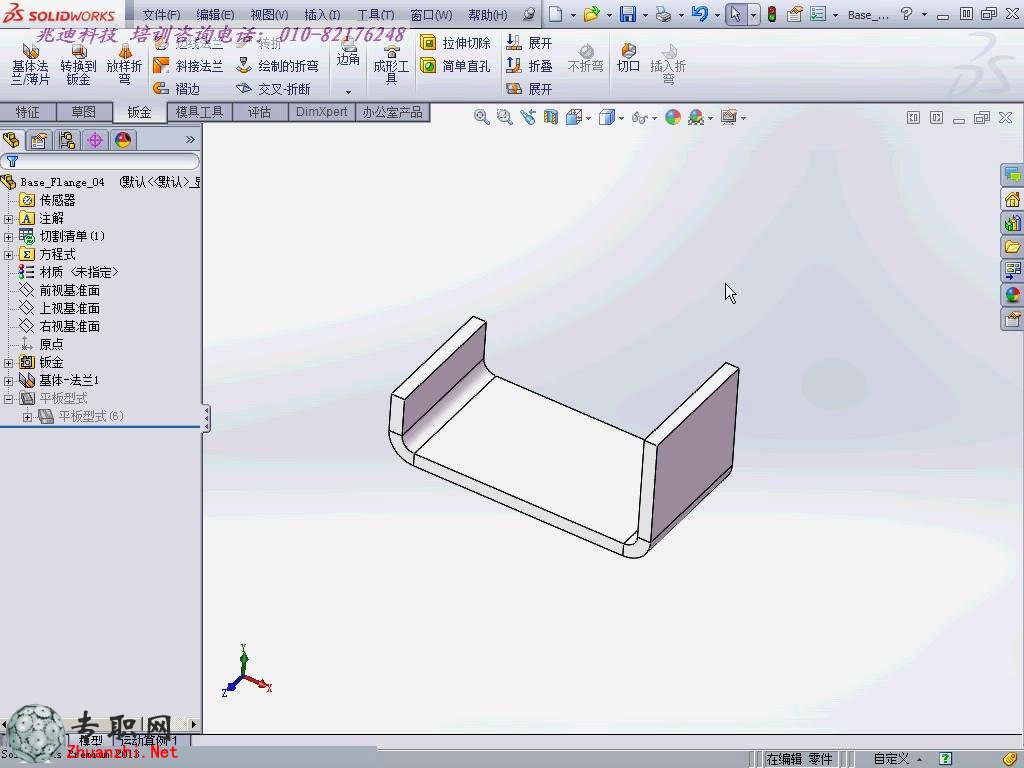Click 自定义 in the status bar

click(891, 759)
